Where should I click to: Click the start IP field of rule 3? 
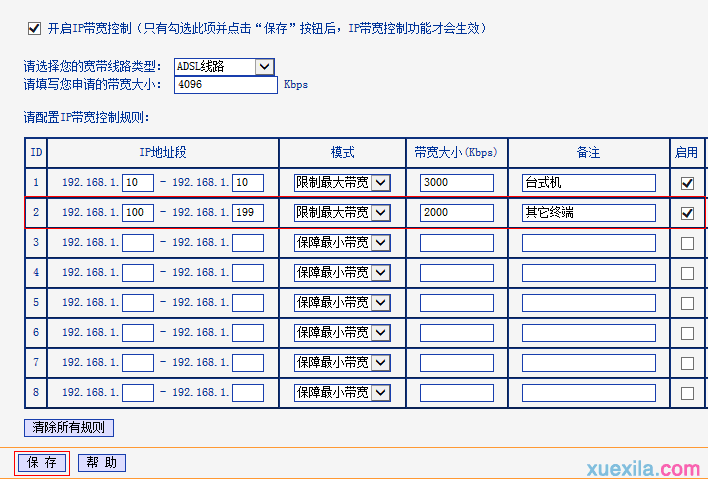[138, 243]
